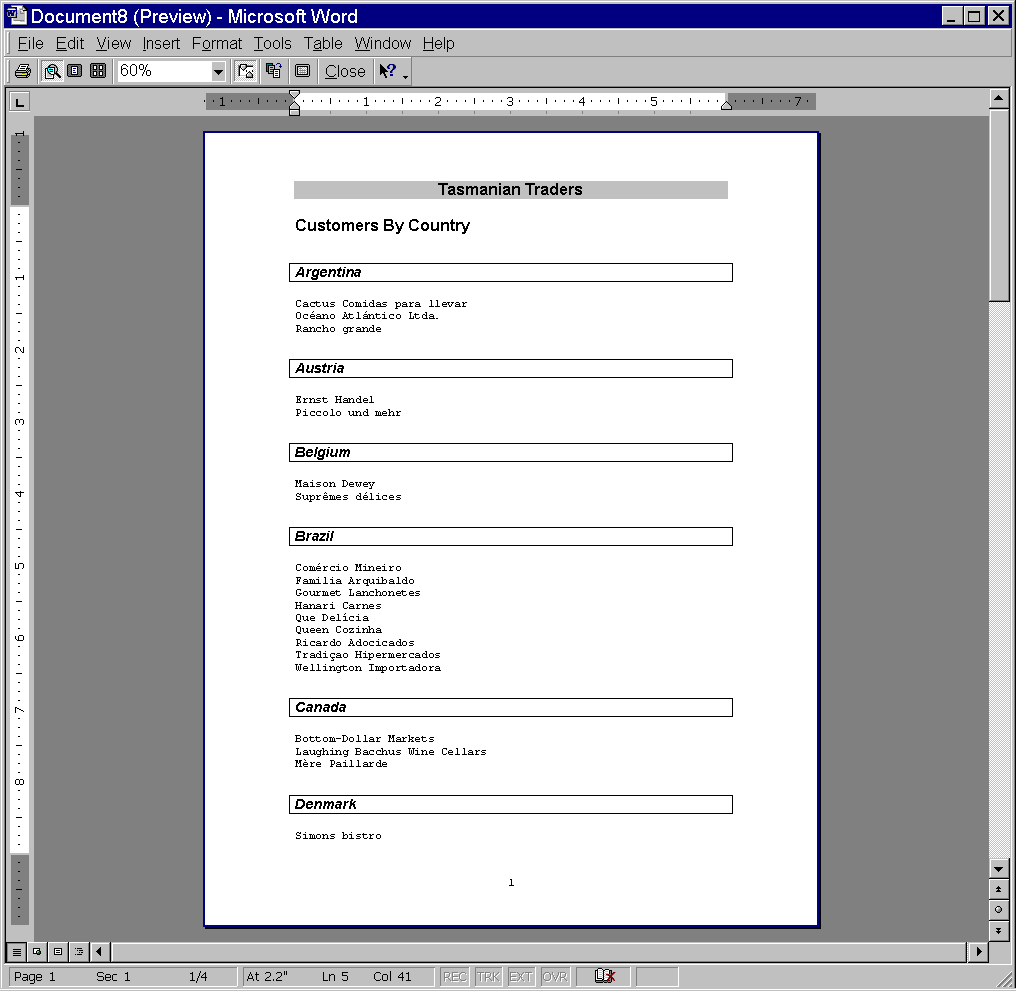
Task: Click the 1/4 page count in status bar
Action: pyautogui.click(x=198, y=976)
